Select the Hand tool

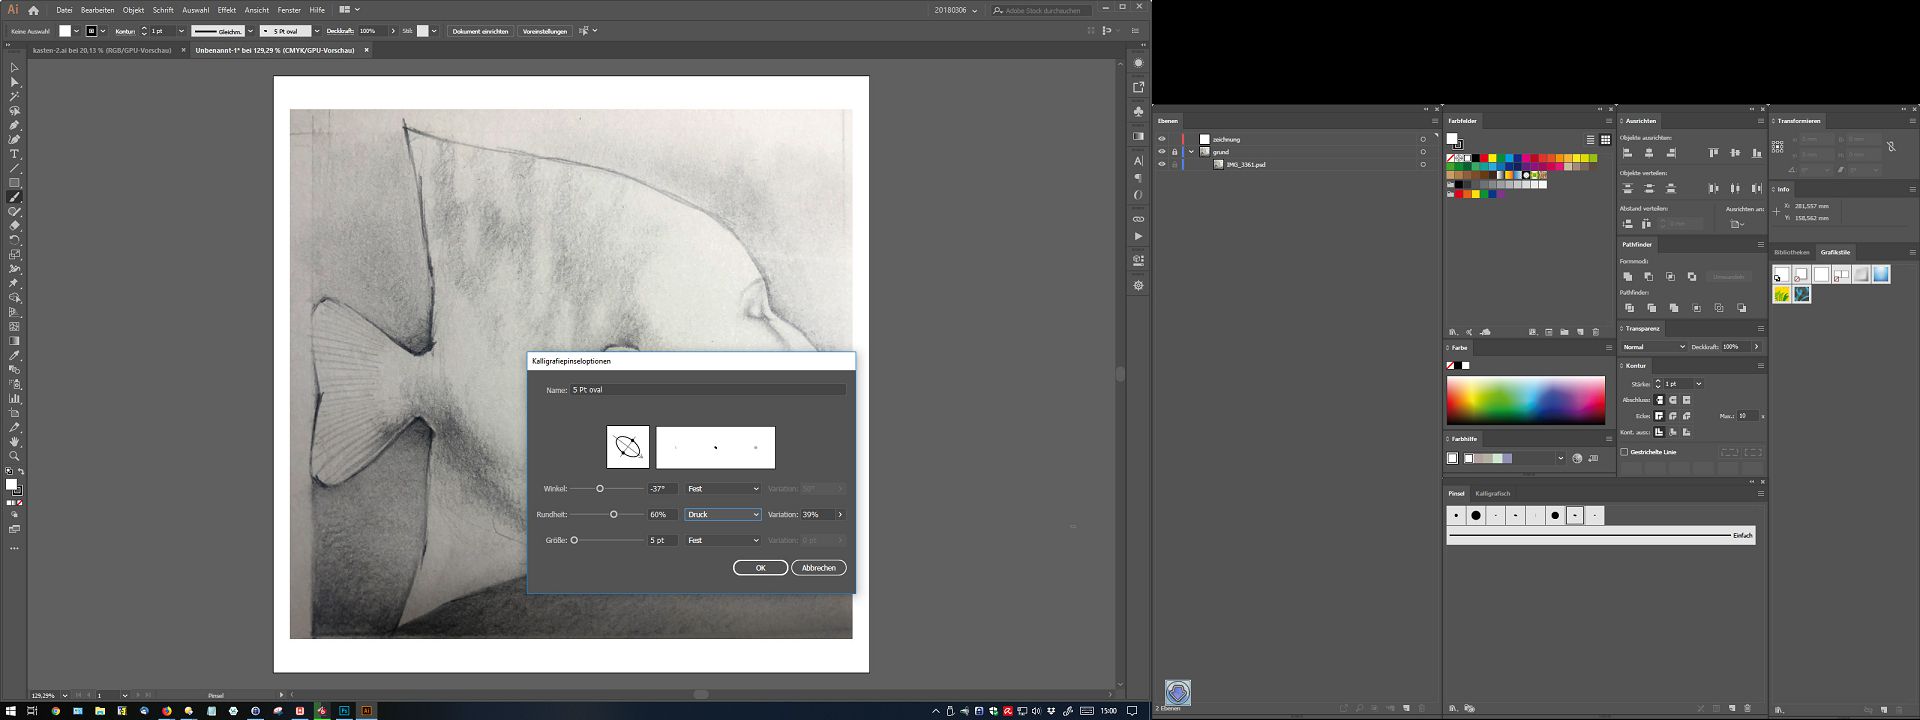[14, 442]
